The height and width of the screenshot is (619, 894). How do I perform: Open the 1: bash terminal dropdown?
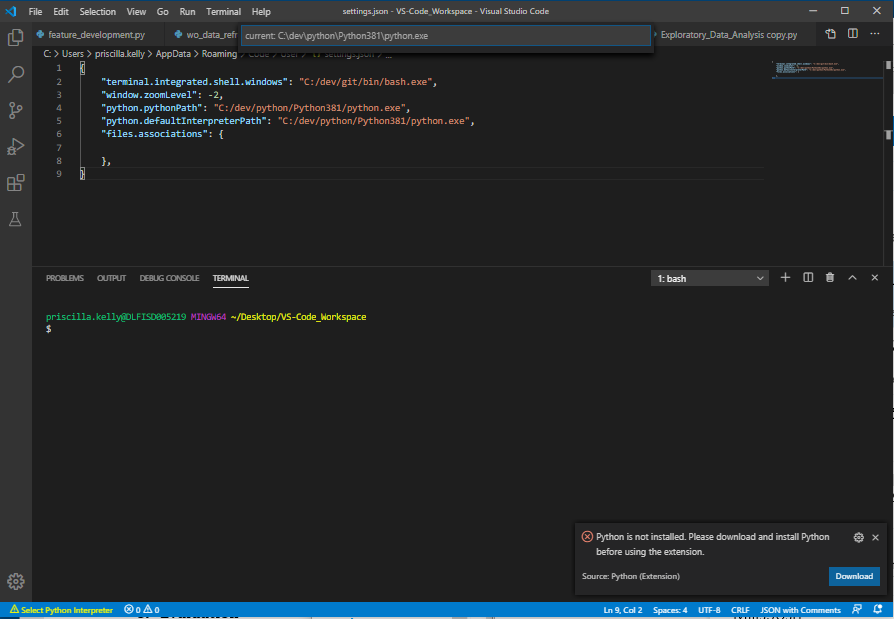[709, 277]
